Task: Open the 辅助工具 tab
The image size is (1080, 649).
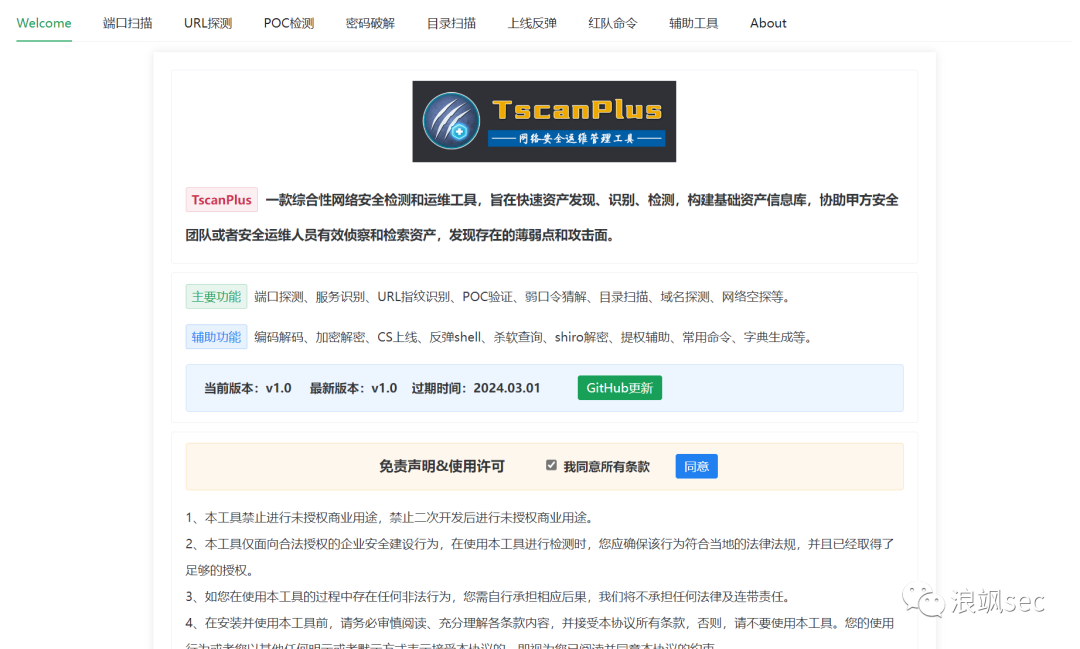Action: (x=694, y=23)
